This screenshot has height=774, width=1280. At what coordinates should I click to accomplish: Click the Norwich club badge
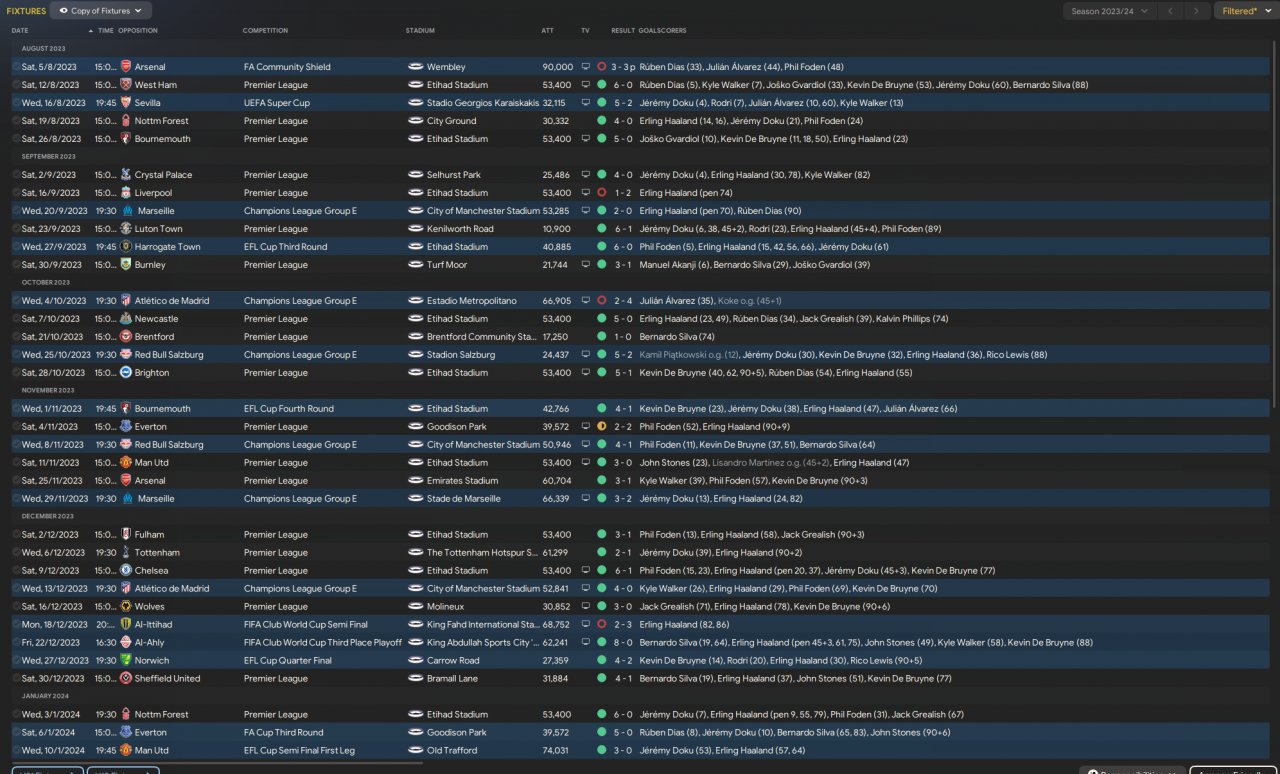click(x=126, y=661)
